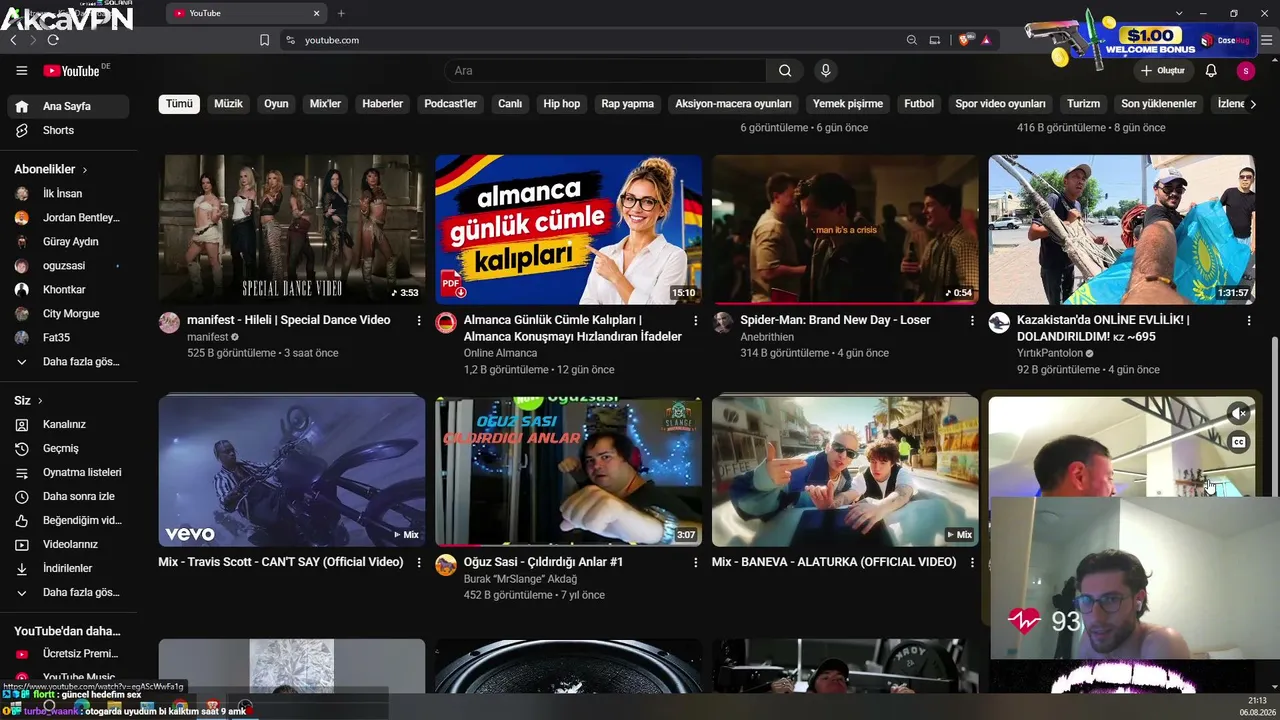The image size is (1280, 720).
Task: Start voice search with microphone icon
Action: 825,71
